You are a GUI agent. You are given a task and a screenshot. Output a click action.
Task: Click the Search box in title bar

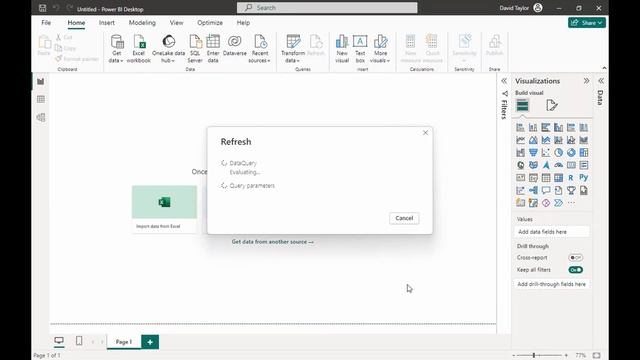(x=327, y=8)
